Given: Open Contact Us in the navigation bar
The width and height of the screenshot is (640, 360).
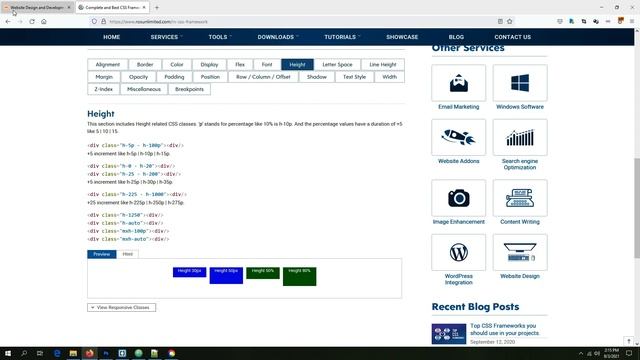Looking at the screenshot, I should click(513, 37).
